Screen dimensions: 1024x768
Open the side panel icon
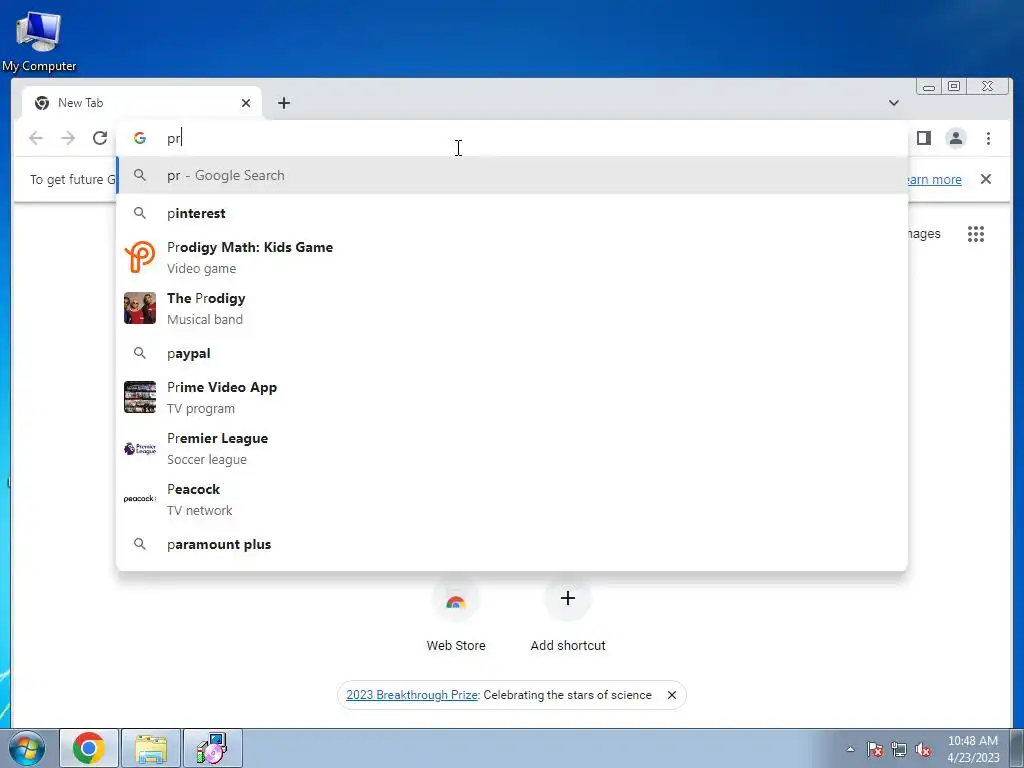(923, 138)
